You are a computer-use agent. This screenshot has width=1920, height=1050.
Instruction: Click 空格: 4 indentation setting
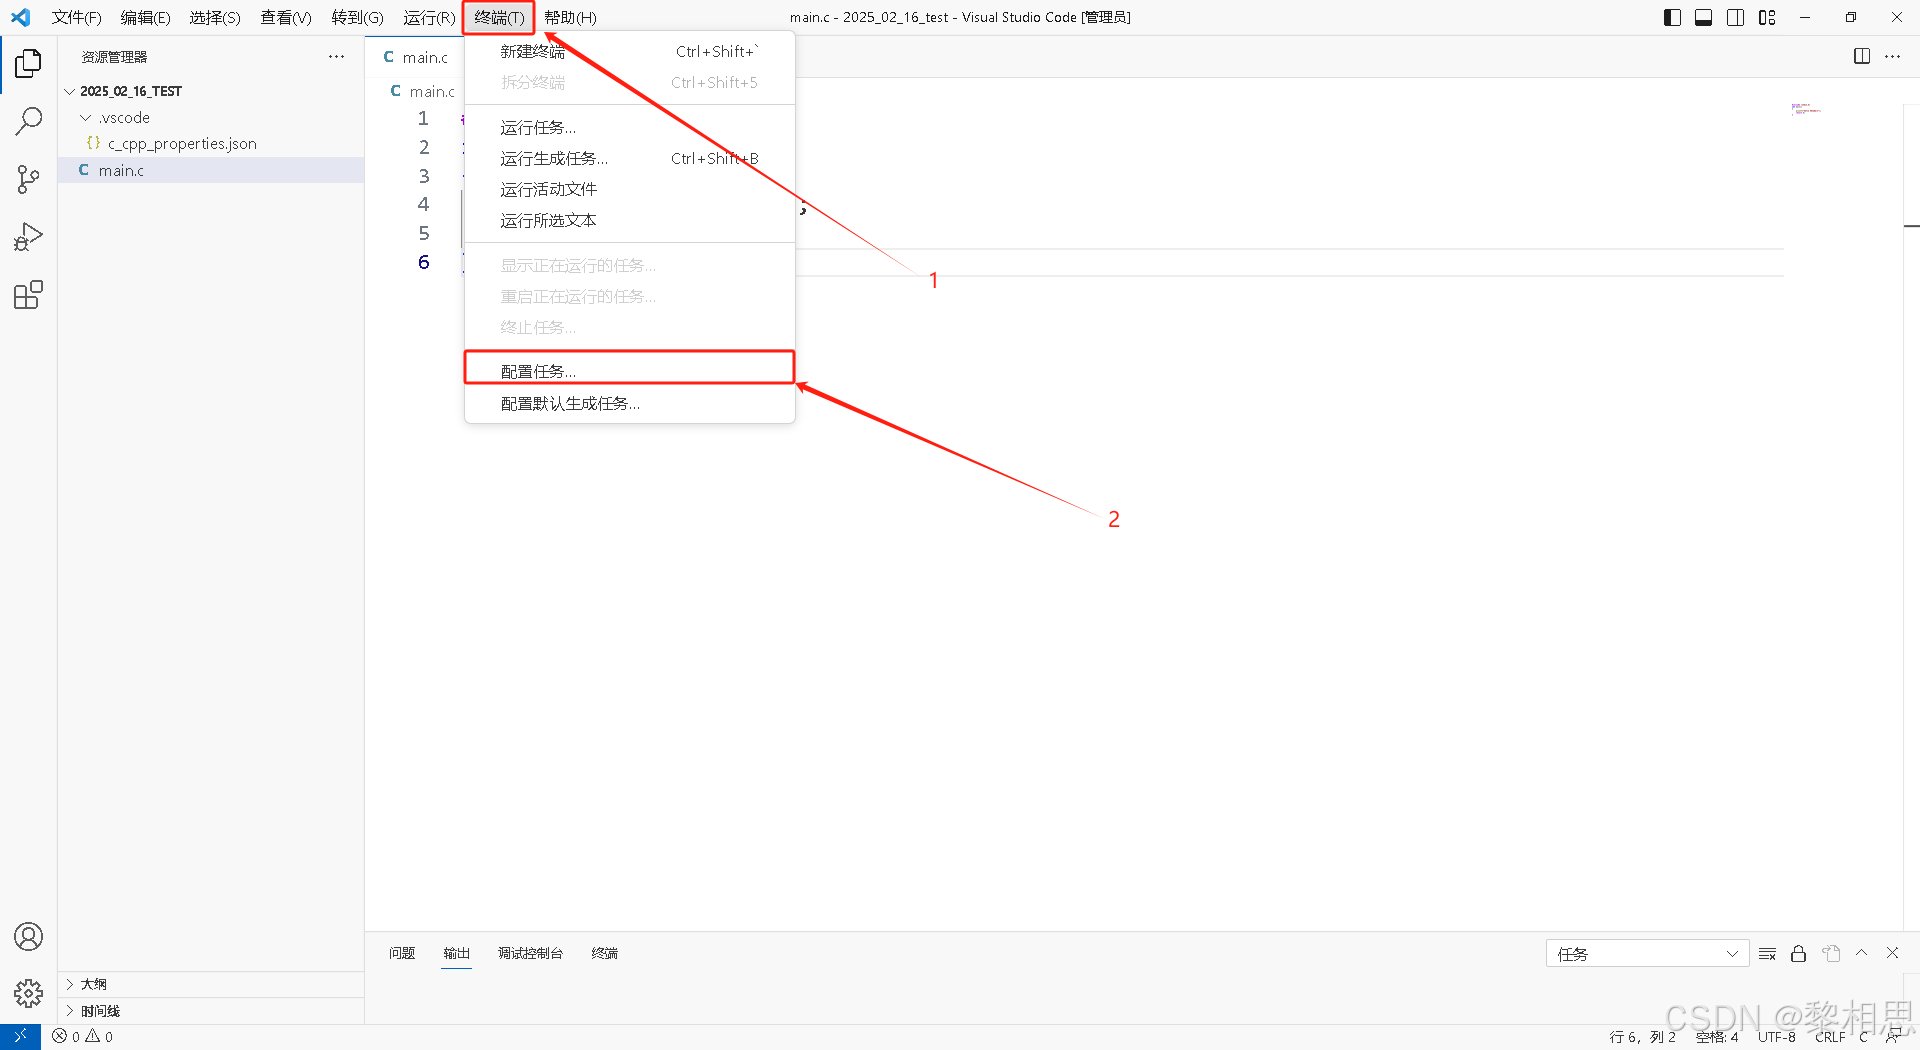click(1717, 1038)
